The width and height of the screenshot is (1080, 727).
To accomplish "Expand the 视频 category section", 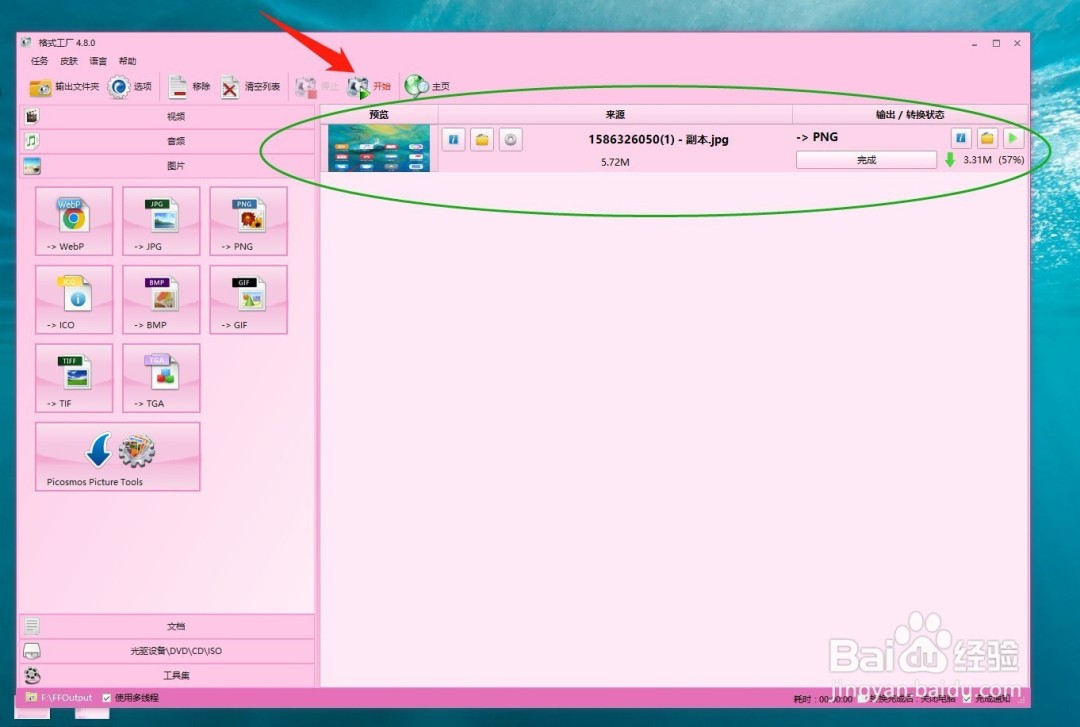I will (167, 116).
